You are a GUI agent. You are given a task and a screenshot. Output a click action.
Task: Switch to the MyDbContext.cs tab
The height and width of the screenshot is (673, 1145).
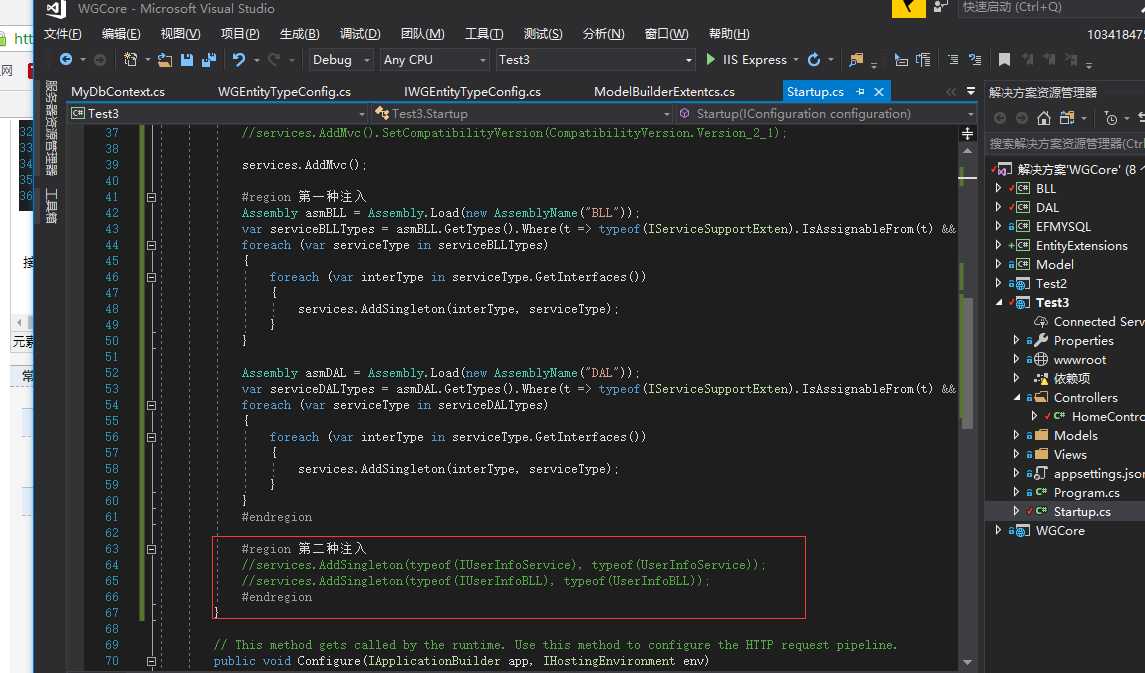click(118, 92)
